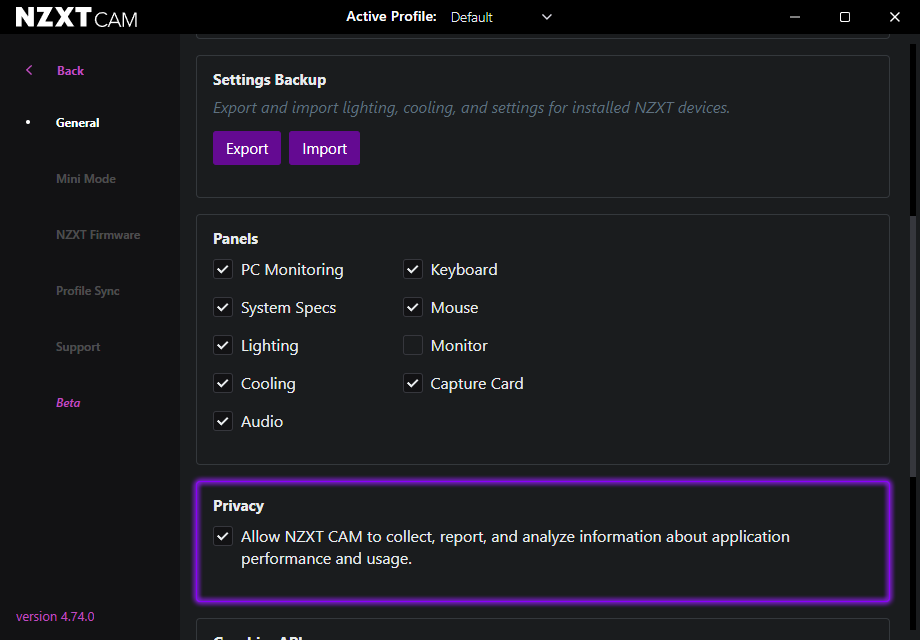Screen dimensions: 920x640
Task: Open the Beta section
Action: coord(68,403)
